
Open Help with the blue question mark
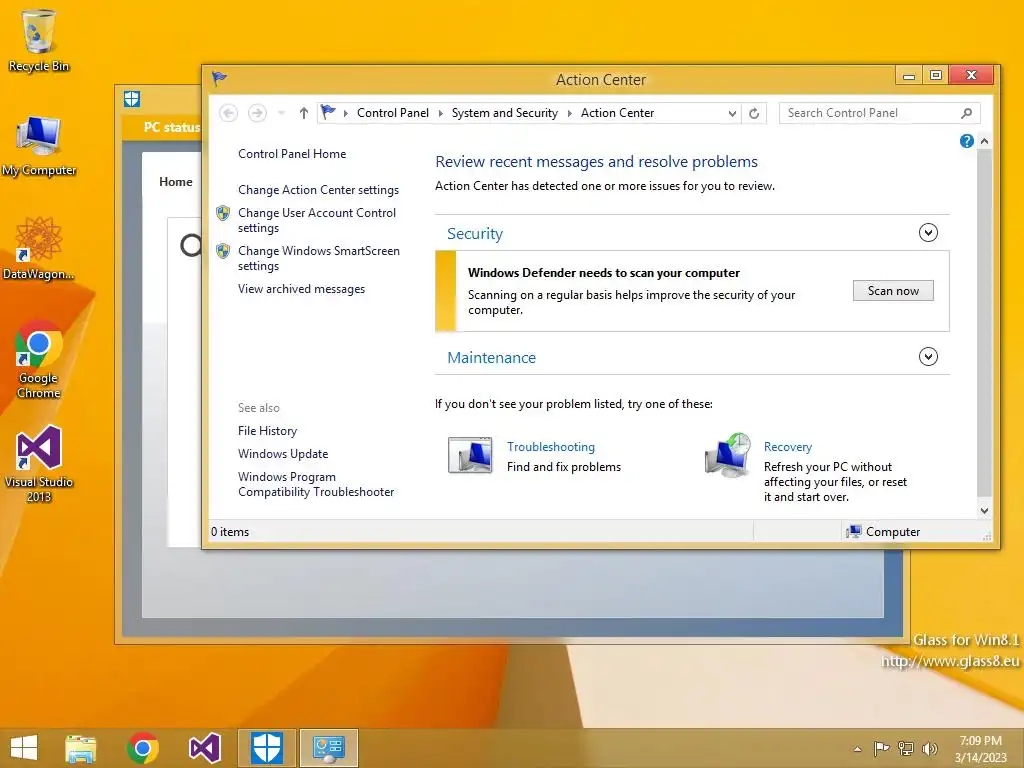(x=967, y=141)
